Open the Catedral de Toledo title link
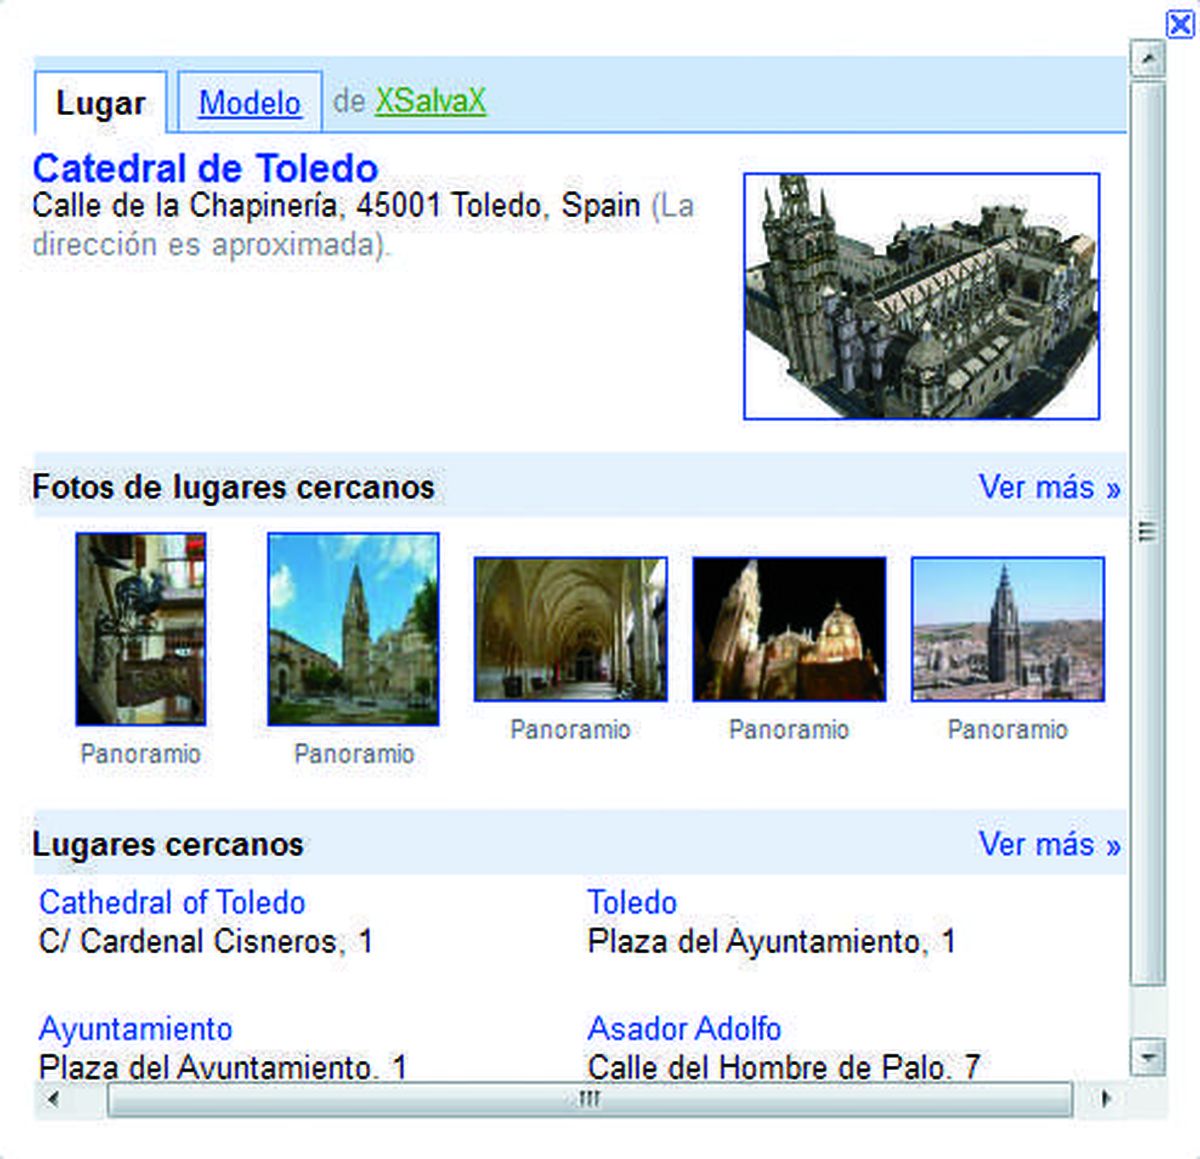 [204, 168]
